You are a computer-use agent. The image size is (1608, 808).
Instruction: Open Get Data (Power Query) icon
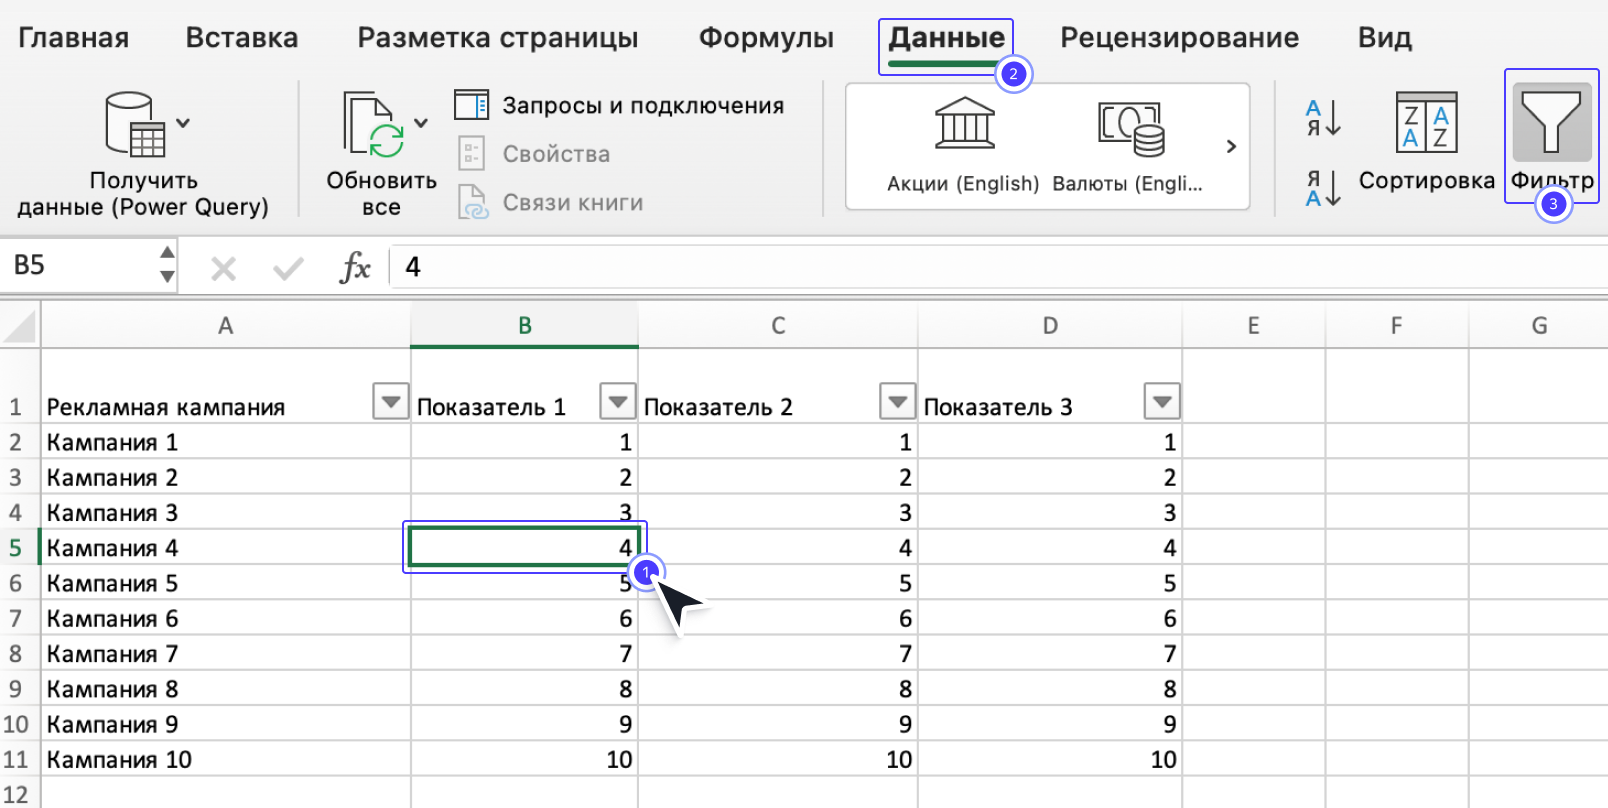tap(135, 125)
